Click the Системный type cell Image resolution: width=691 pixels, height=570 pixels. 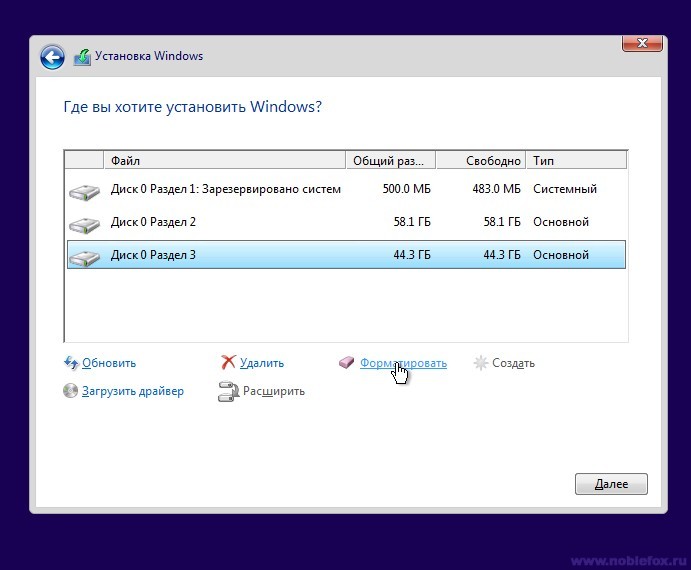click(565, 189)
